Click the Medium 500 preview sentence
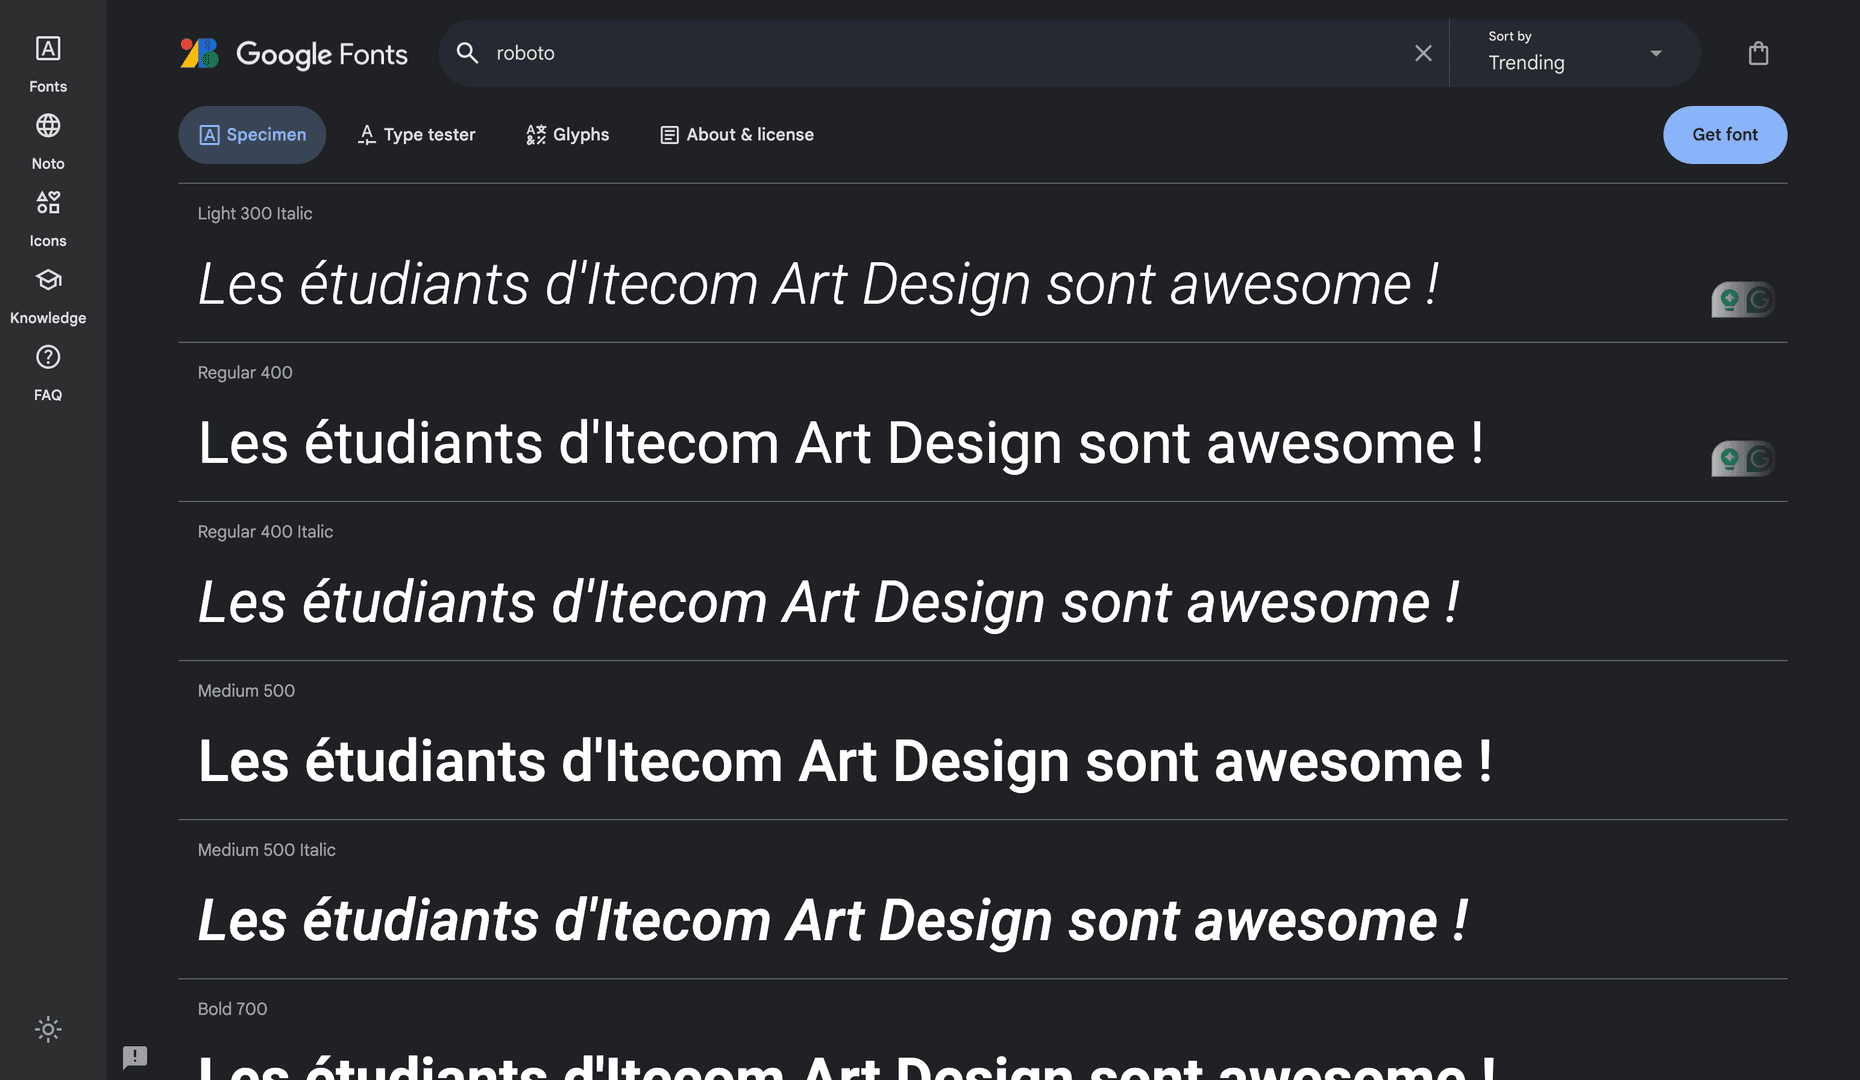 845,761
